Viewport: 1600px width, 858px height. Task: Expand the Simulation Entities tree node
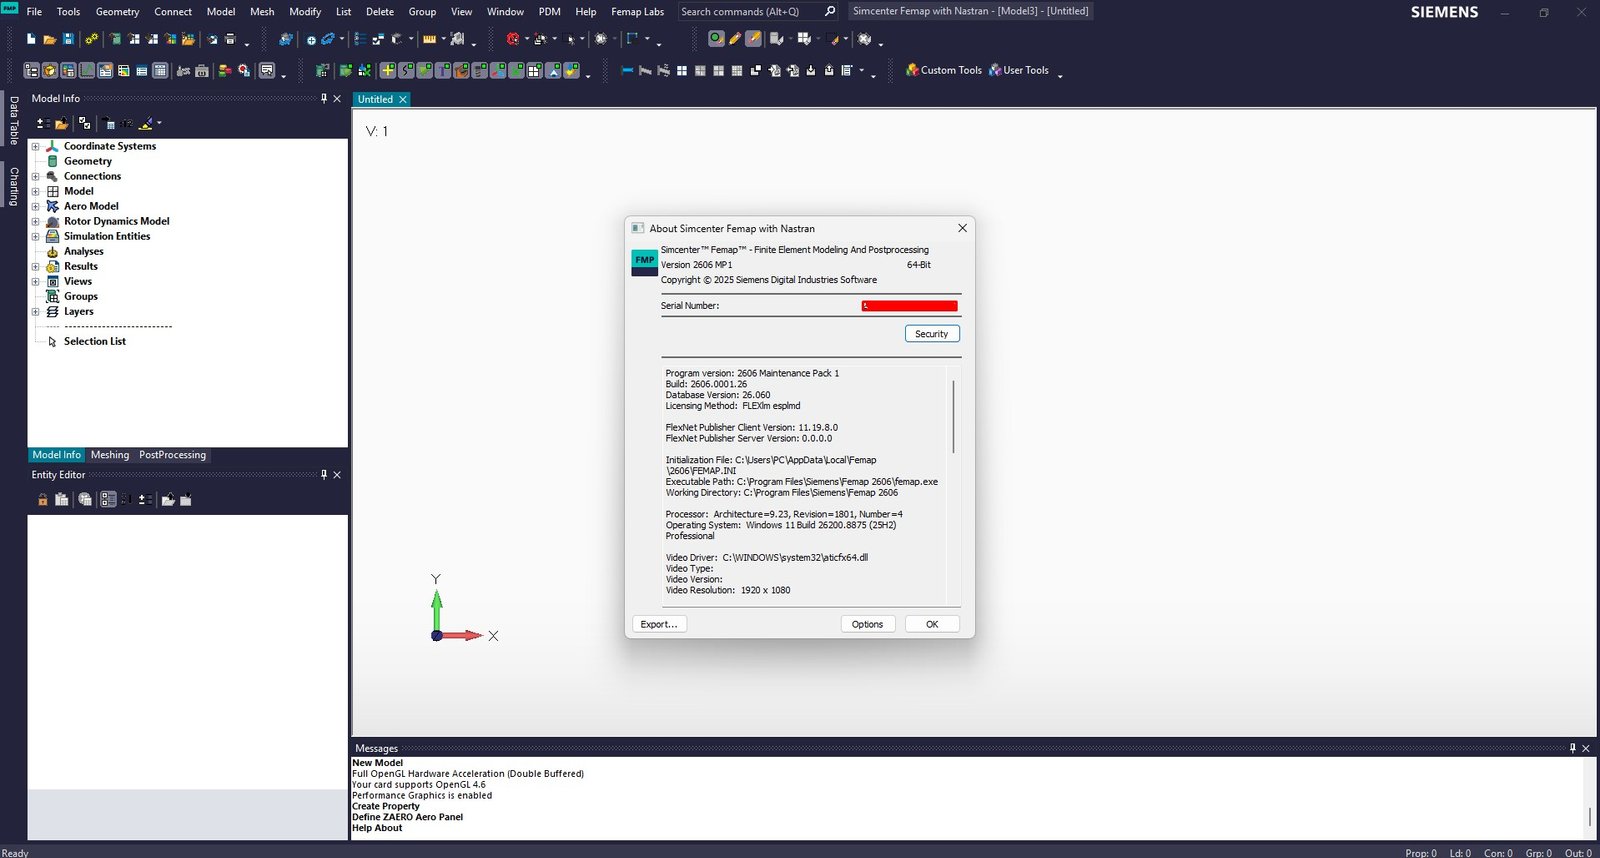35,236
